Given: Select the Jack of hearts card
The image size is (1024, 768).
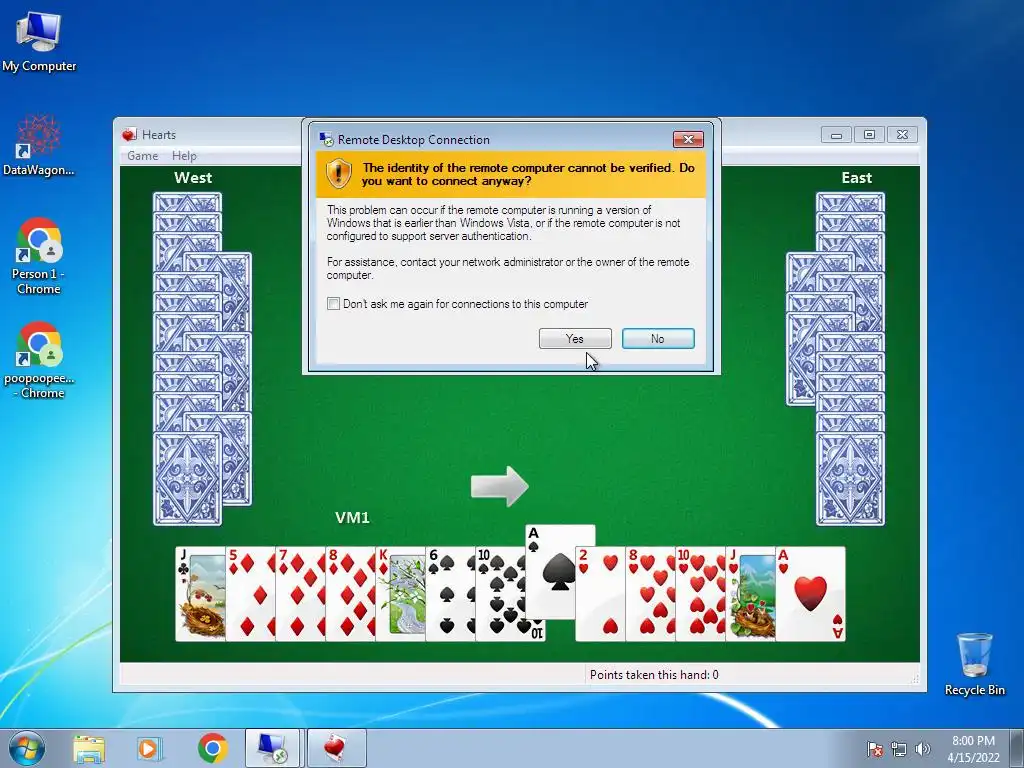Looking at the screenshot, I should point(750,594).
